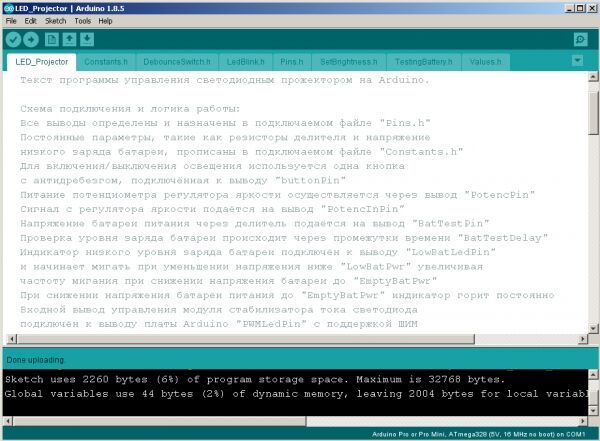600x441 pixels.
Task: Open the Help menu
Action: 105,21
